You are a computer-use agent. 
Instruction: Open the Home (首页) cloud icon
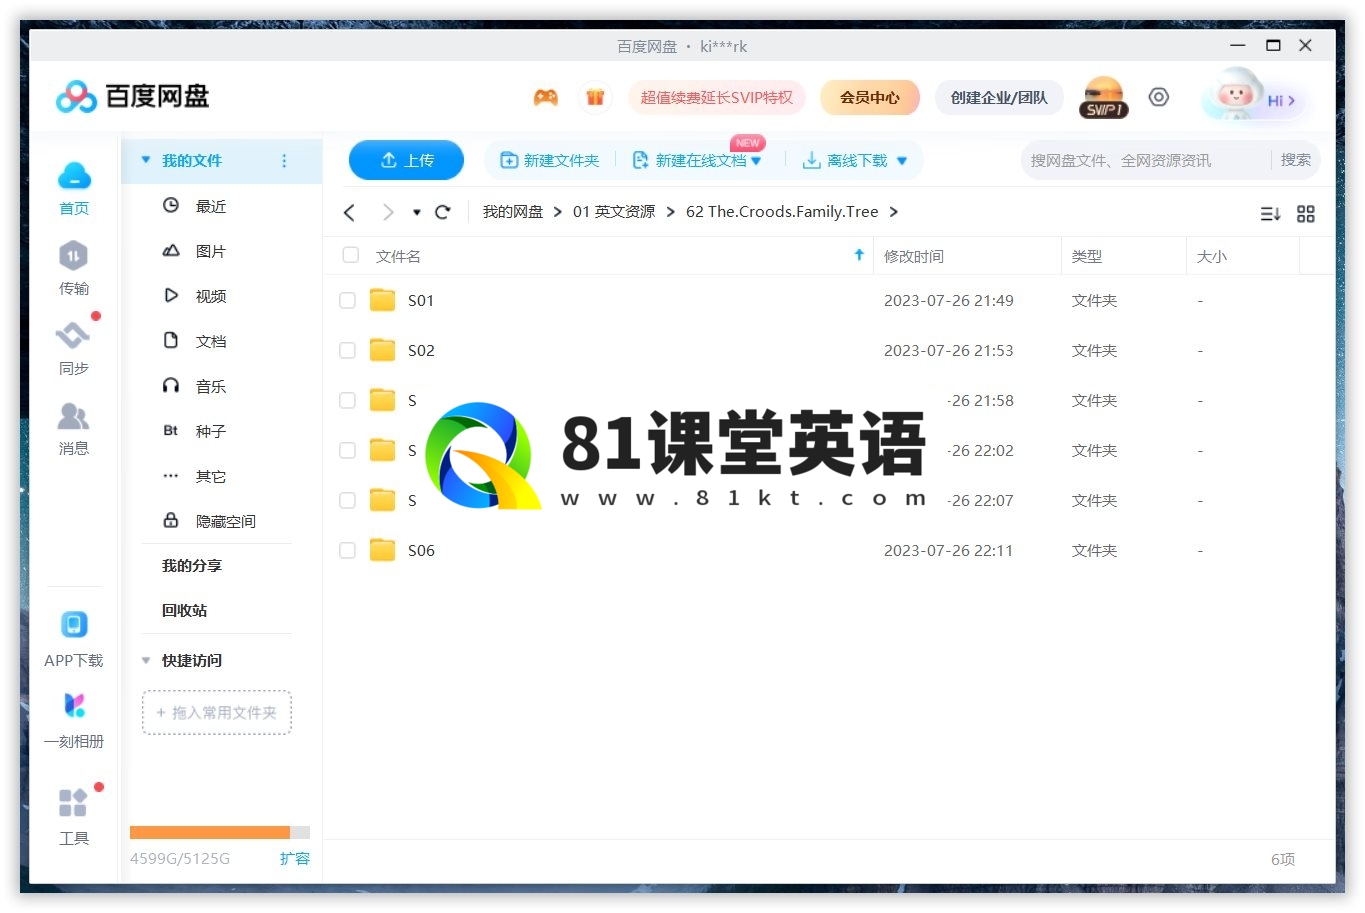pyautogui.click(x=74, y=176)
